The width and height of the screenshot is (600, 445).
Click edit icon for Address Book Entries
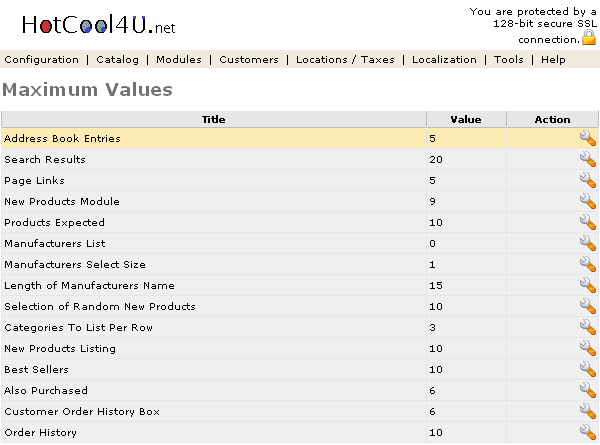point(587,139)
